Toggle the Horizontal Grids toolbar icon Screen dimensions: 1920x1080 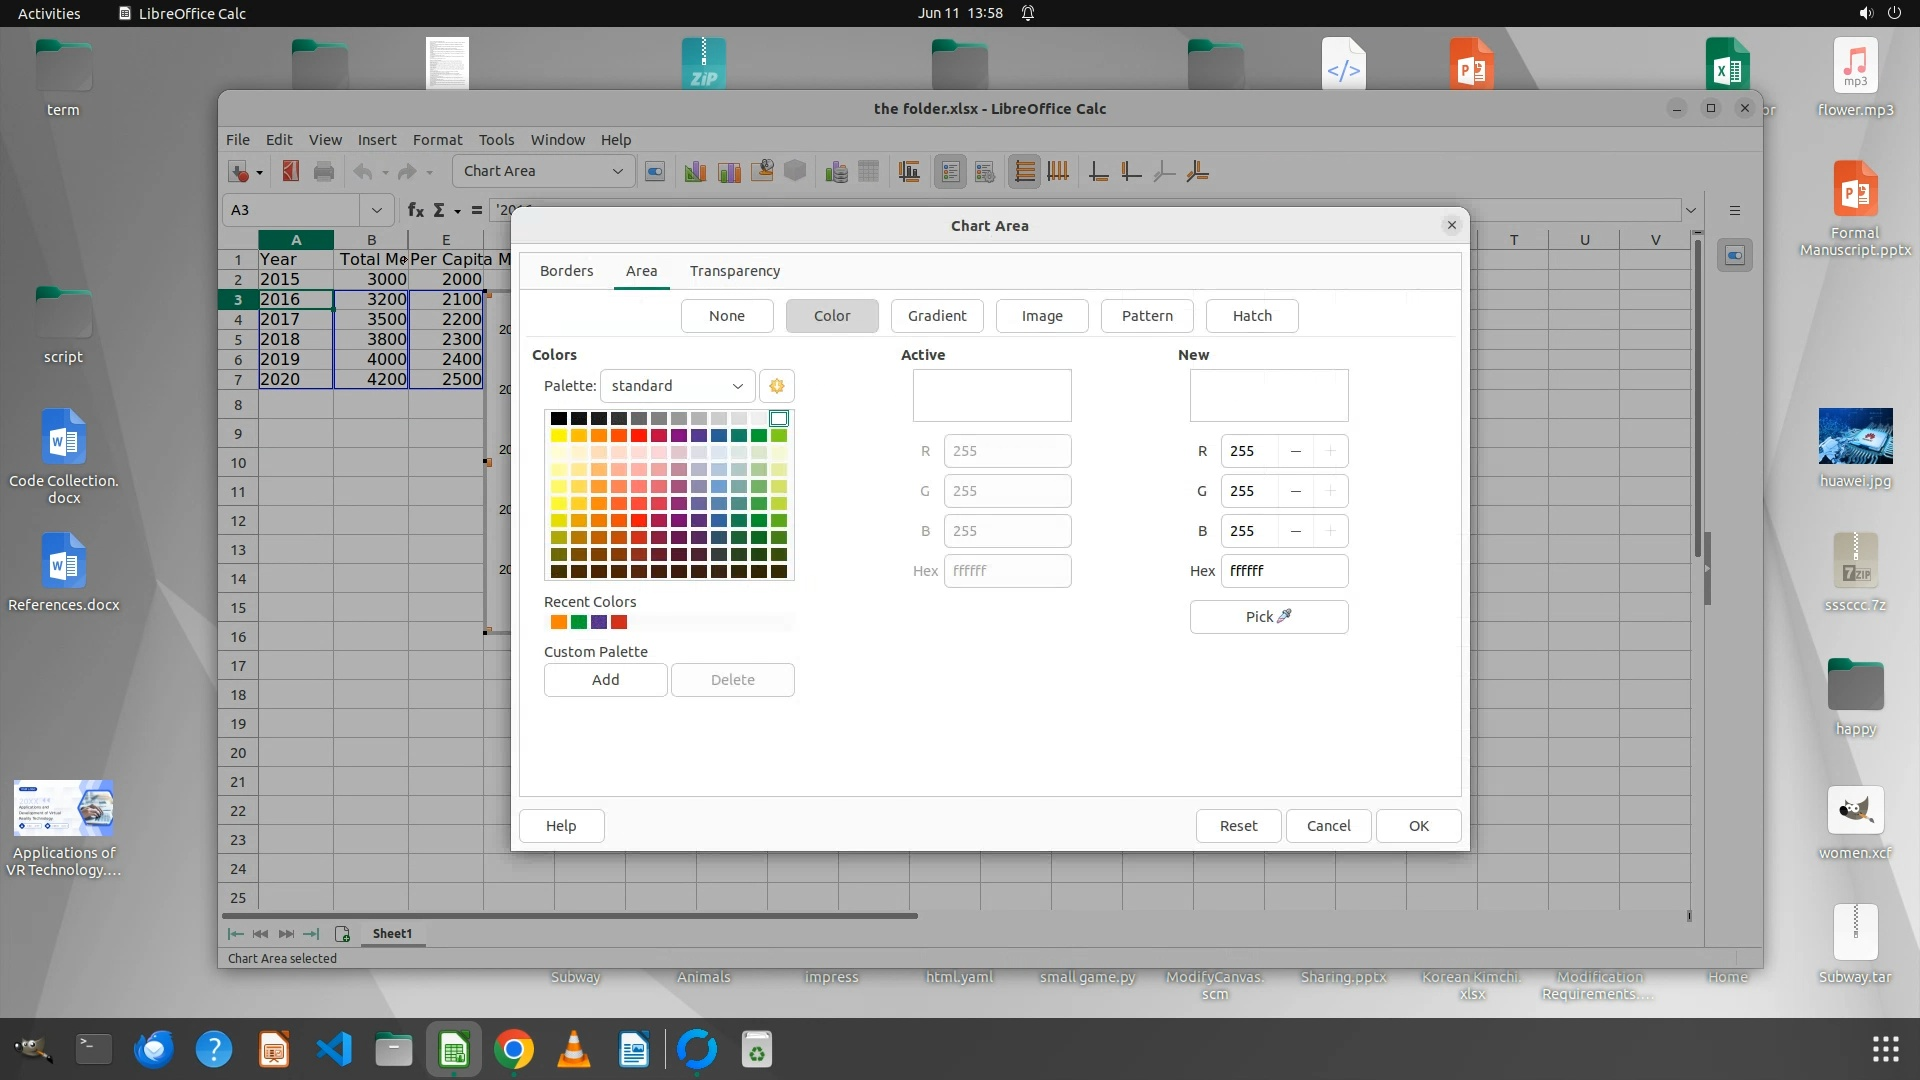pyautogui.click(x=1024, y=172)
